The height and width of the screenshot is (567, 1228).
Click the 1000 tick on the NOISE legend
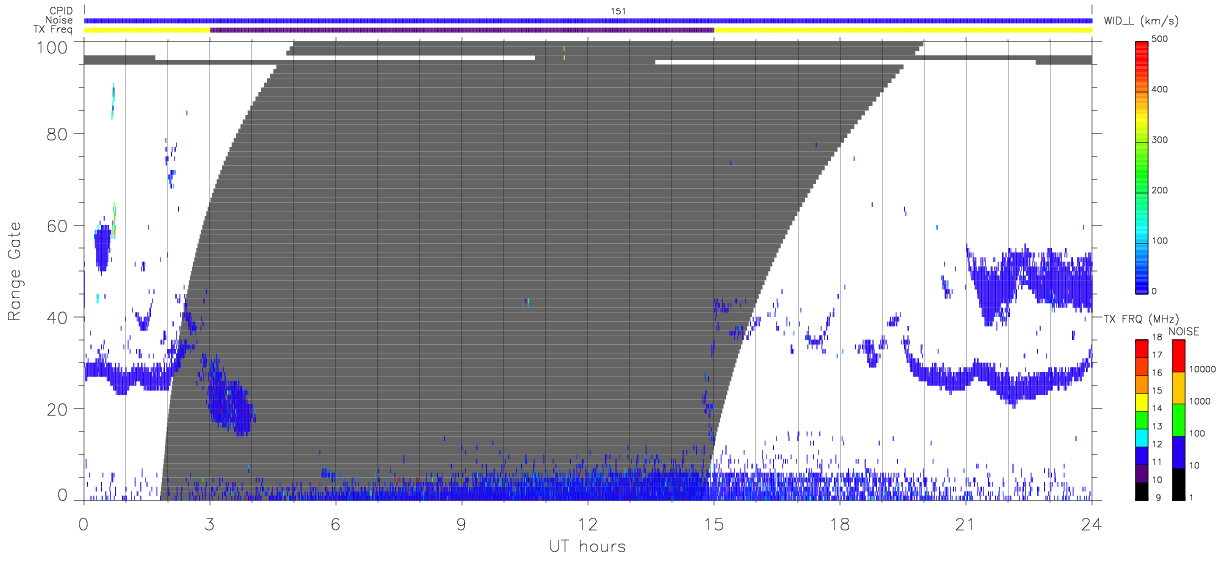tap(1200, 403)
